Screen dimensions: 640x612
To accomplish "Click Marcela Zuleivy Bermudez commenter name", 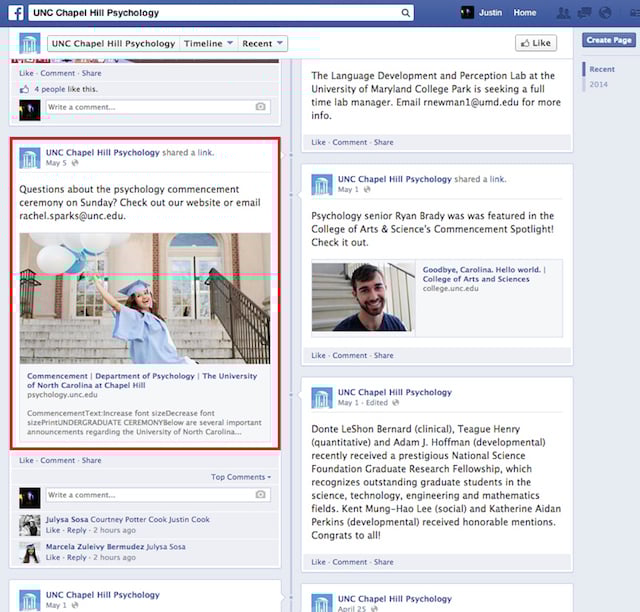I will [95, 547].
